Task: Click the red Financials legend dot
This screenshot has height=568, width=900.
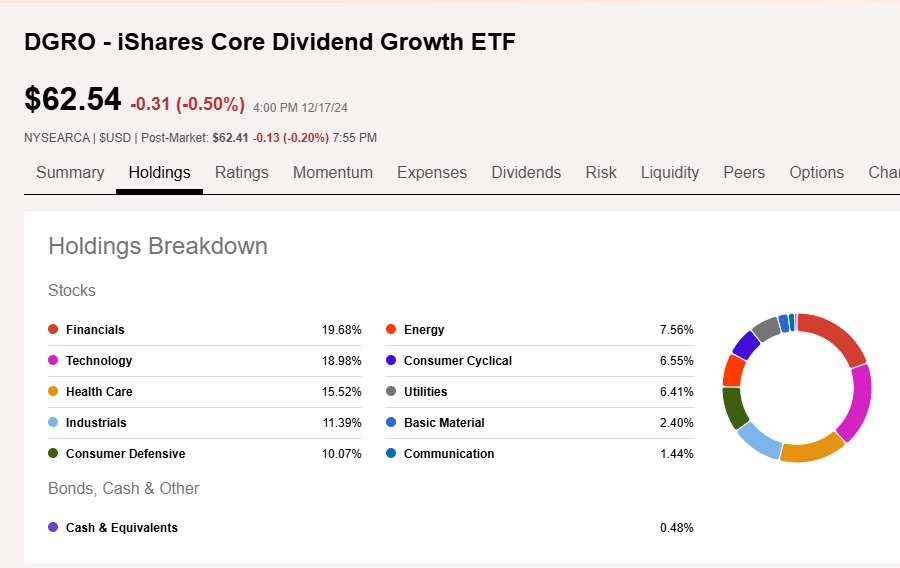Action: 53,329
